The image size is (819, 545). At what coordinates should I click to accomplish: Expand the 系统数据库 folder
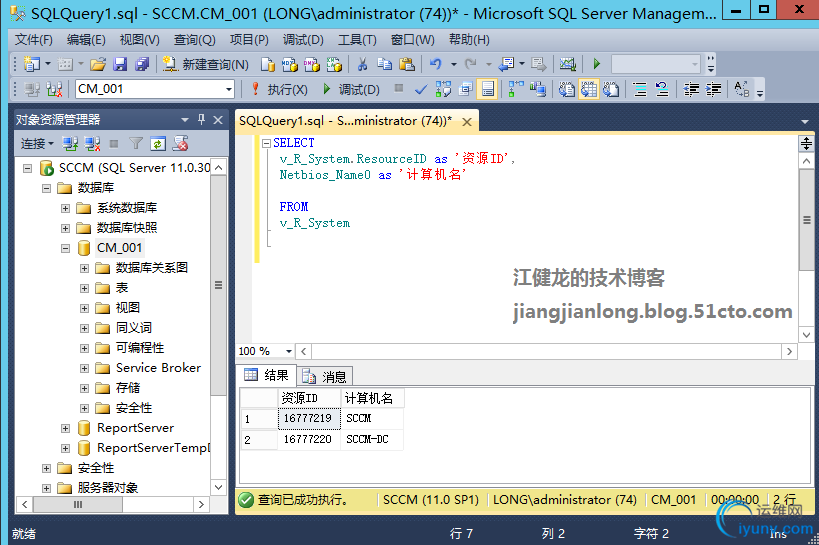coord(65,208)
